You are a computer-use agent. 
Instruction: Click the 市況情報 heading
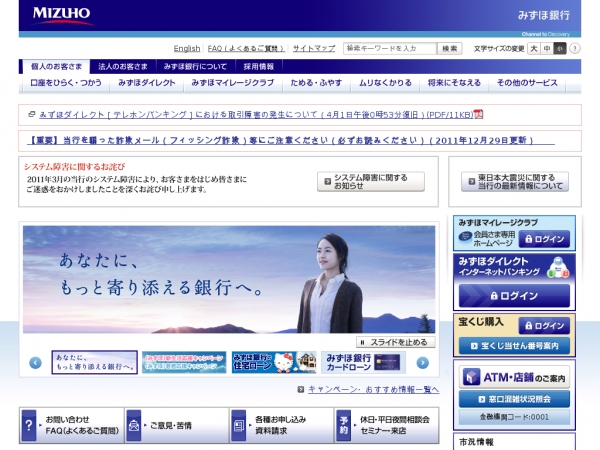point(476,442)
